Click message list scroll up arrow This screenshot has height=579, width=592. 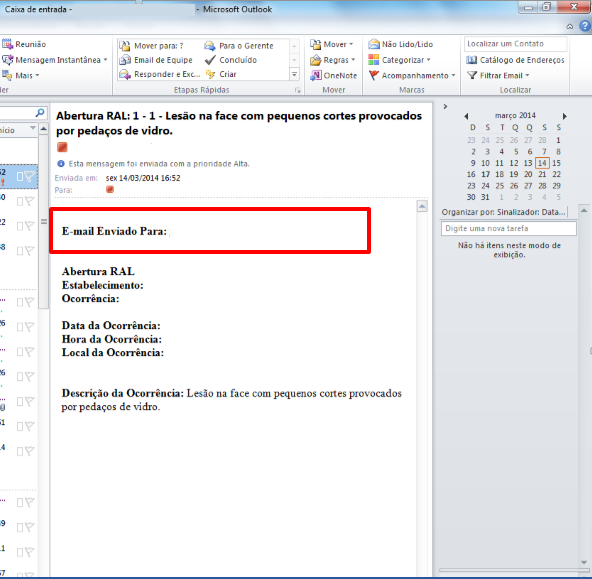tap(43, 129)
